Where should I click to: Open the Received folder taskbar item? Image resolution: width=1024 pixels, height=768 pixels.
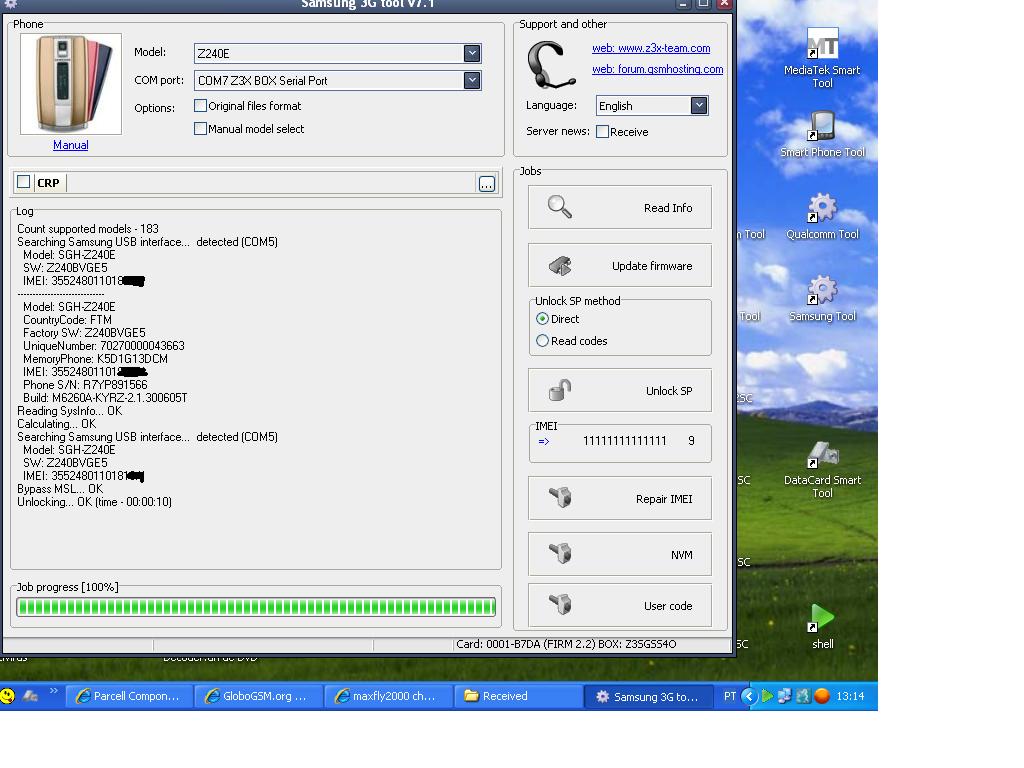(x=517, y=696)
